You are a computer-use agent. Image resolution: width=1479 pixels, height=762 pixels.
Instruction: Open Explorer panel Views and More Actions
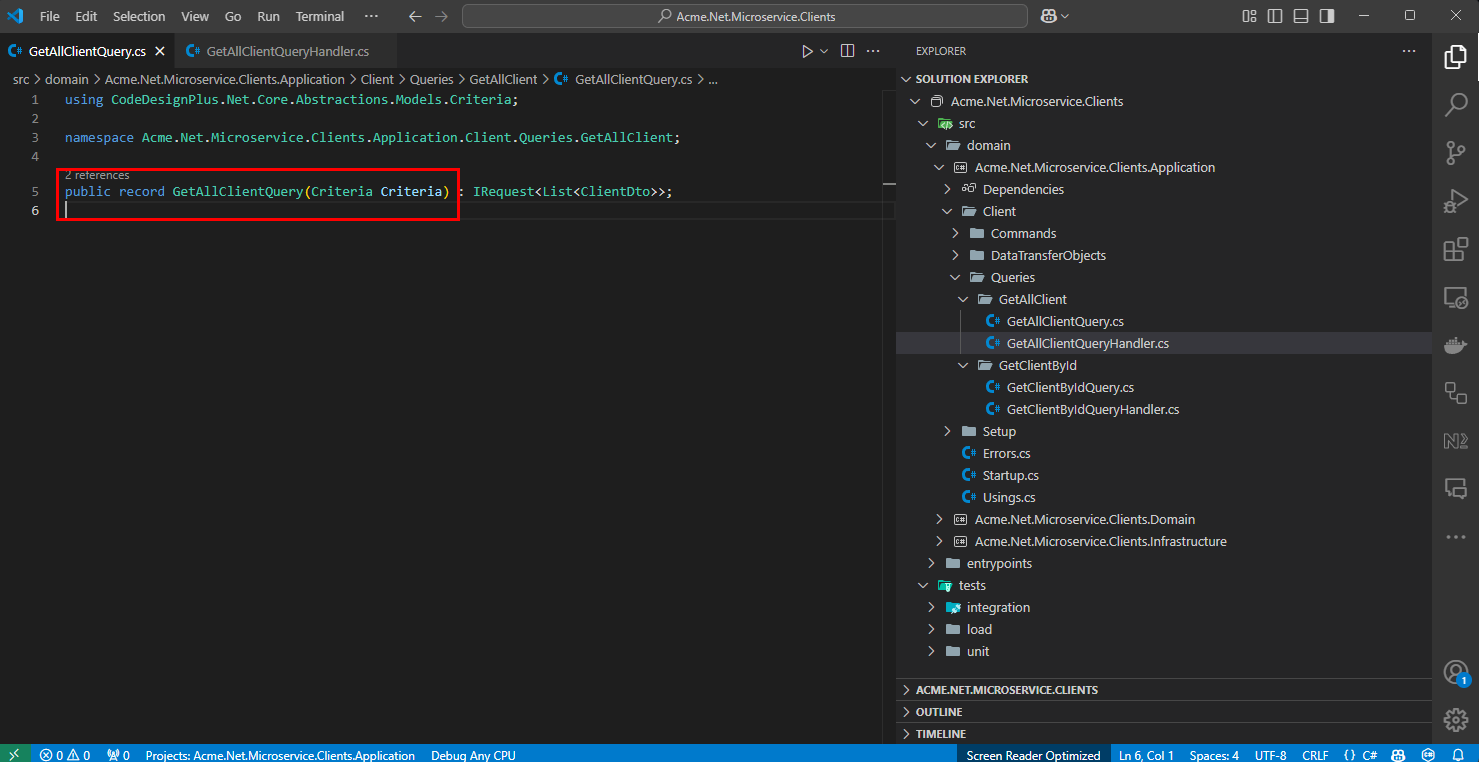[1409, 51]
